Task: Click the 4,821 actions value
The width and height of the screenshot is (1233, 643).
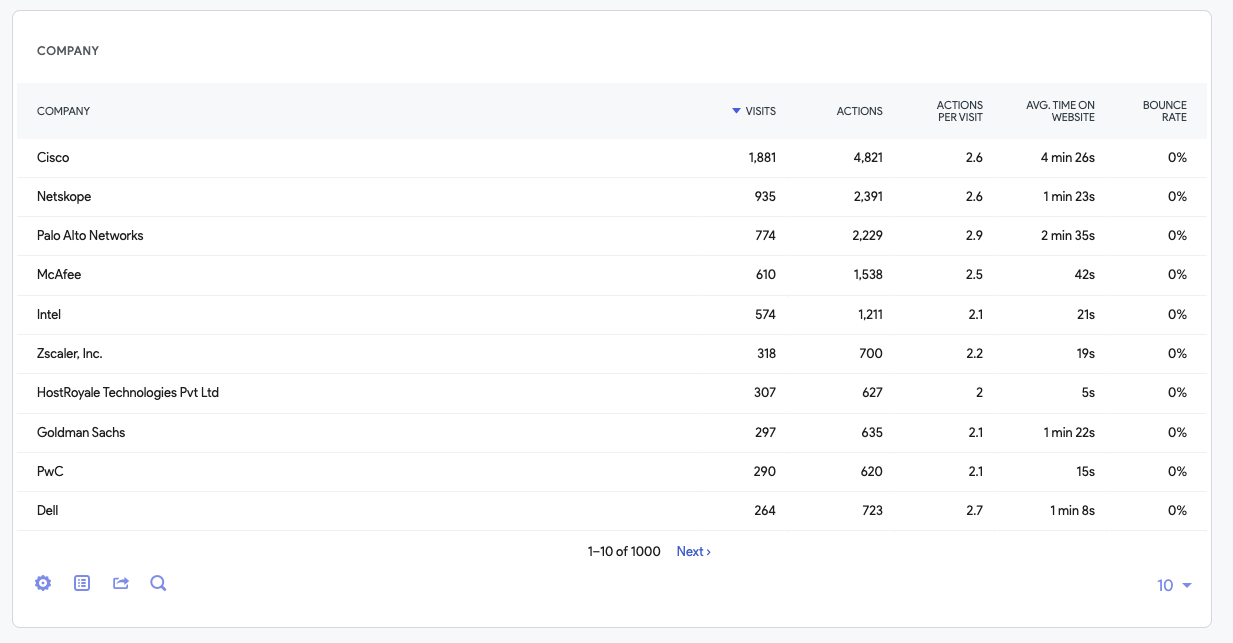Action: pos(868,158)
